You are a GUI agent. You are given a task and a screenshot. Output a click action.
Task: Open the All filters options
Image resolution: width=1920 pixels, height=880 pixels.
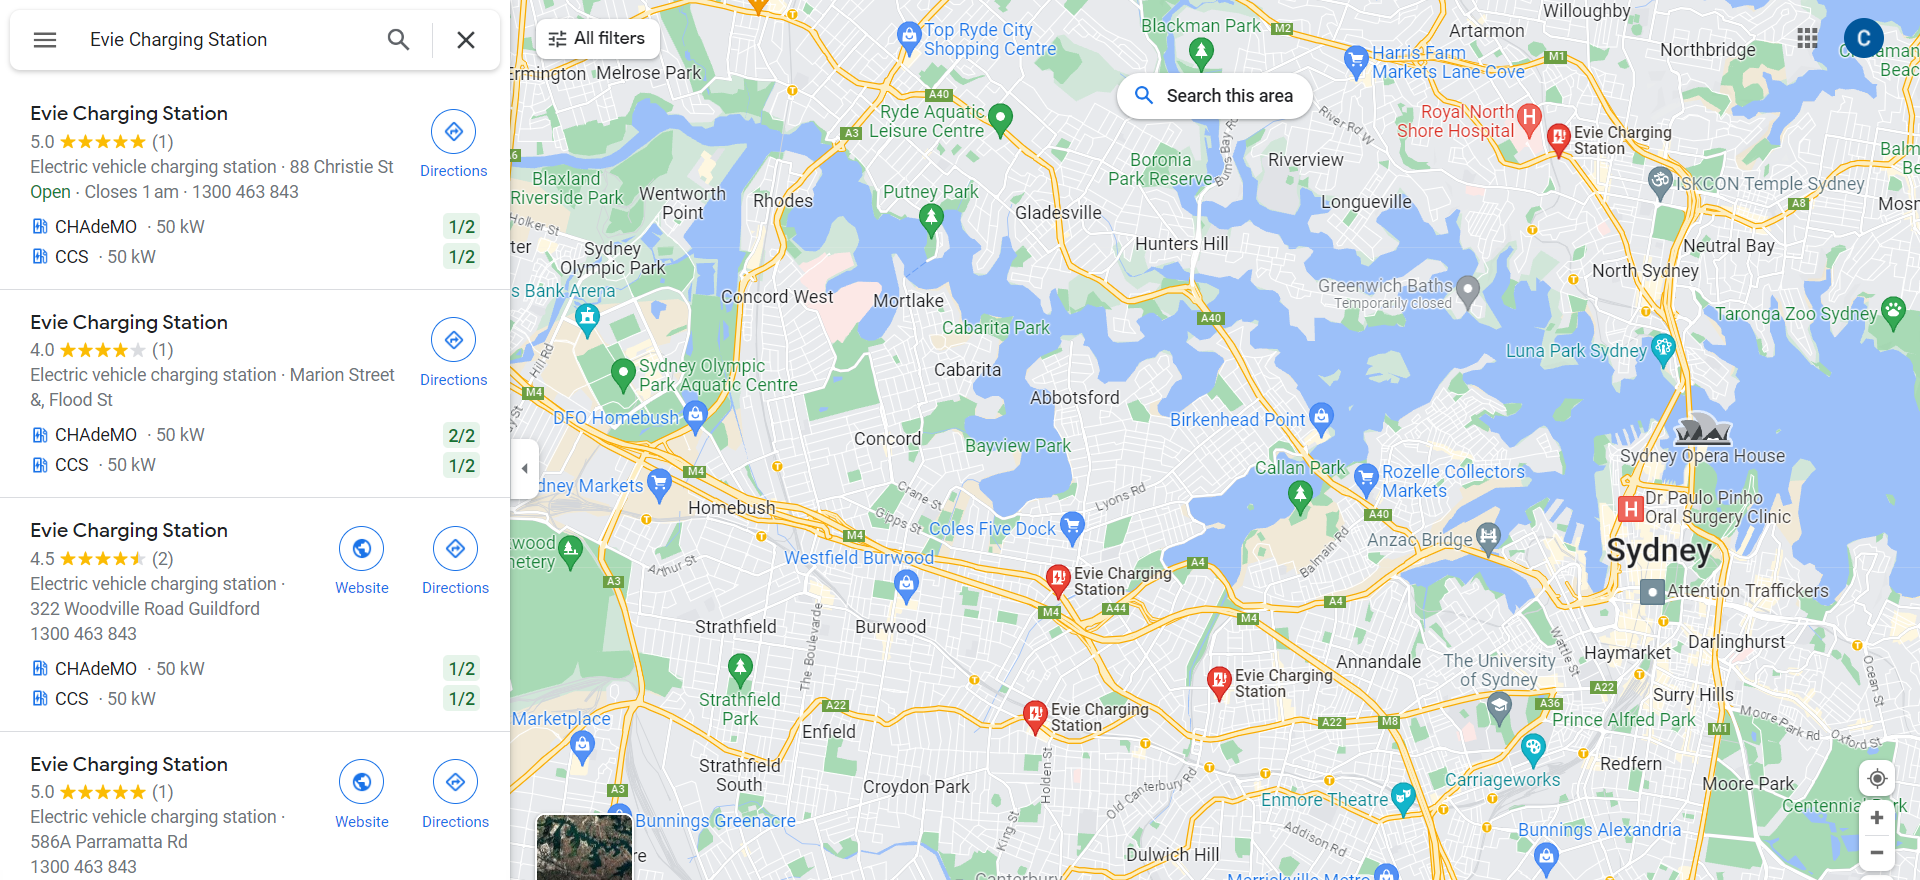point(597,39)
